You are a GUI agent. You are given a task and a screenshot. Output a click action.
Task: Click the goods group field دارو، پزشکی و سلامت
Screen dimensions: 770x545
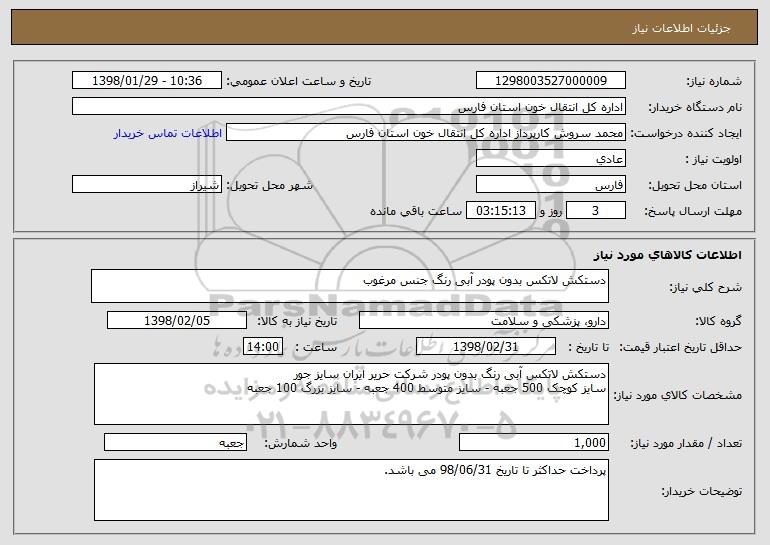(x=484, y=321)
